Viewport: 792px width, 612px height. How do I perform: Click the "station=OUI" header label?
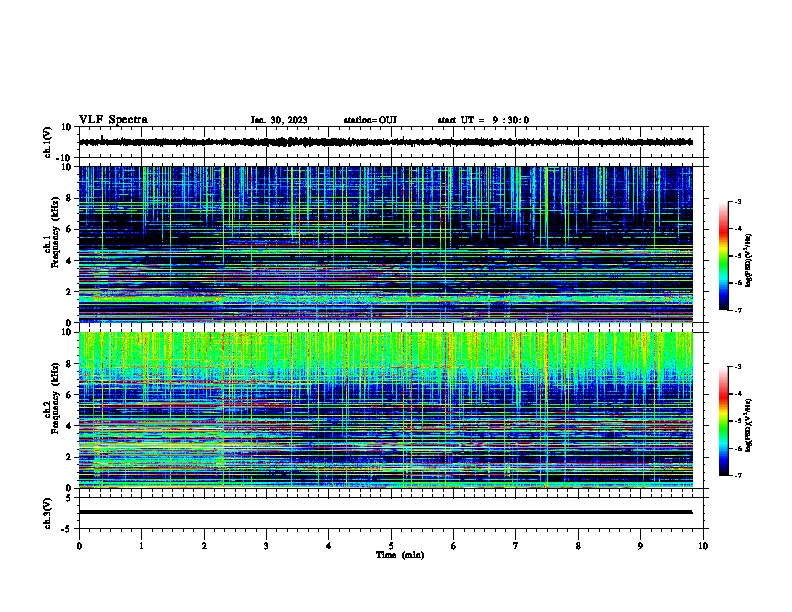tap(370, 120)
